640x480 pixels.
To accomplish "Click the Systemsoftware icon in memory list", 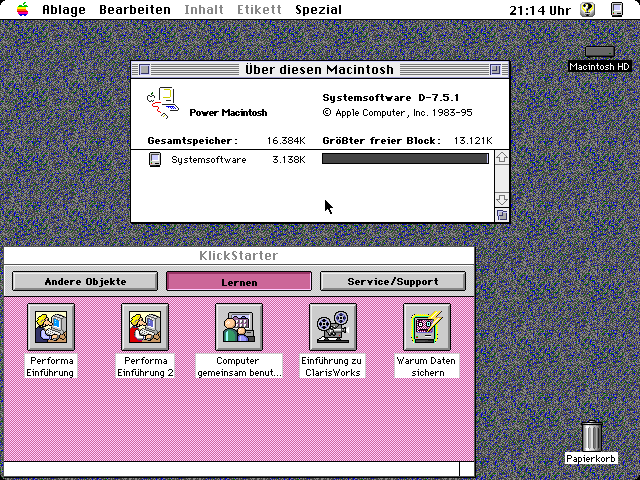I will pyautogui.click(x=155, y=159).
